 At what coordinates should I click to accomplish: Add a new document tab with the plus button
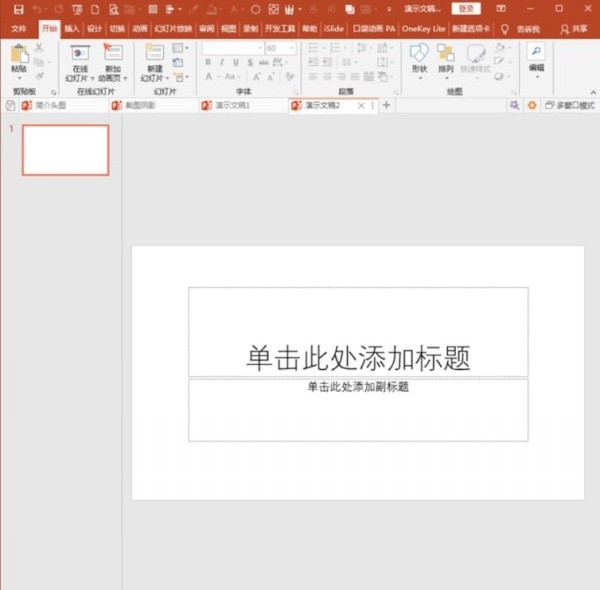click(386, 105)
